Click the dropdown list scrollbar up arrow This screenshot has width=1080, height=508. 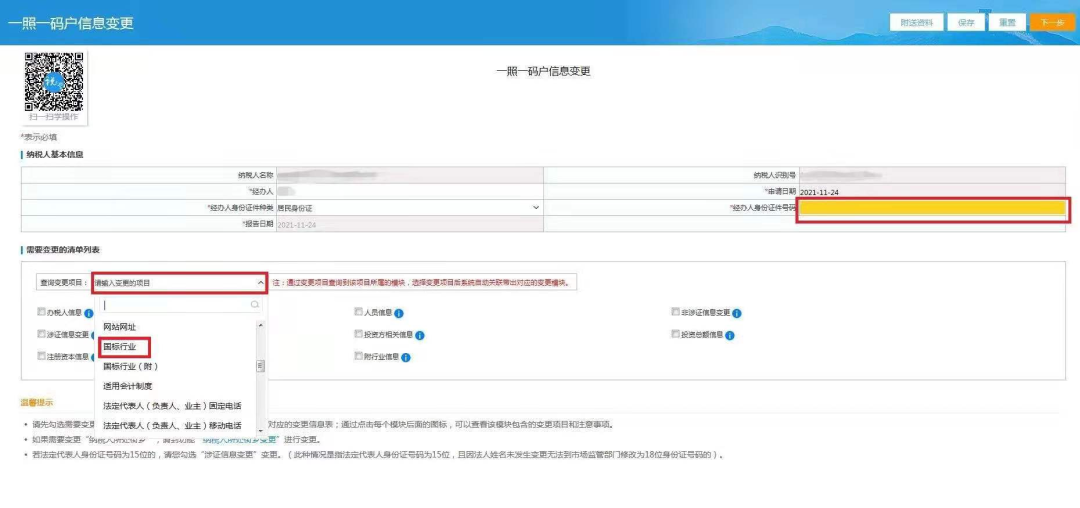260,324
